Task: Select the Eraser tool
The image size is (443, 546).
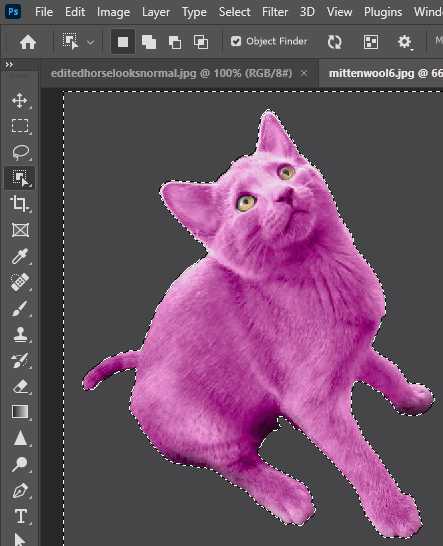Action: 20,387
